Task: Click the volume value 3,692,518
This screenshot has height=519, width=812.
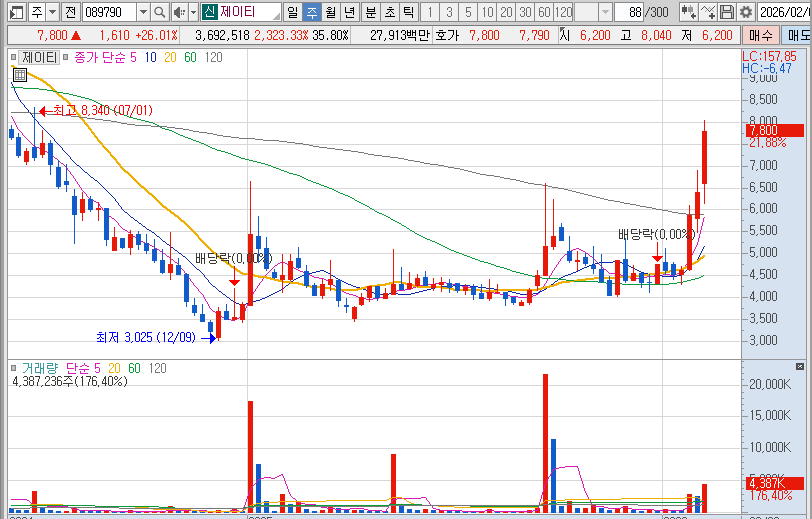Action: (222, 35)
